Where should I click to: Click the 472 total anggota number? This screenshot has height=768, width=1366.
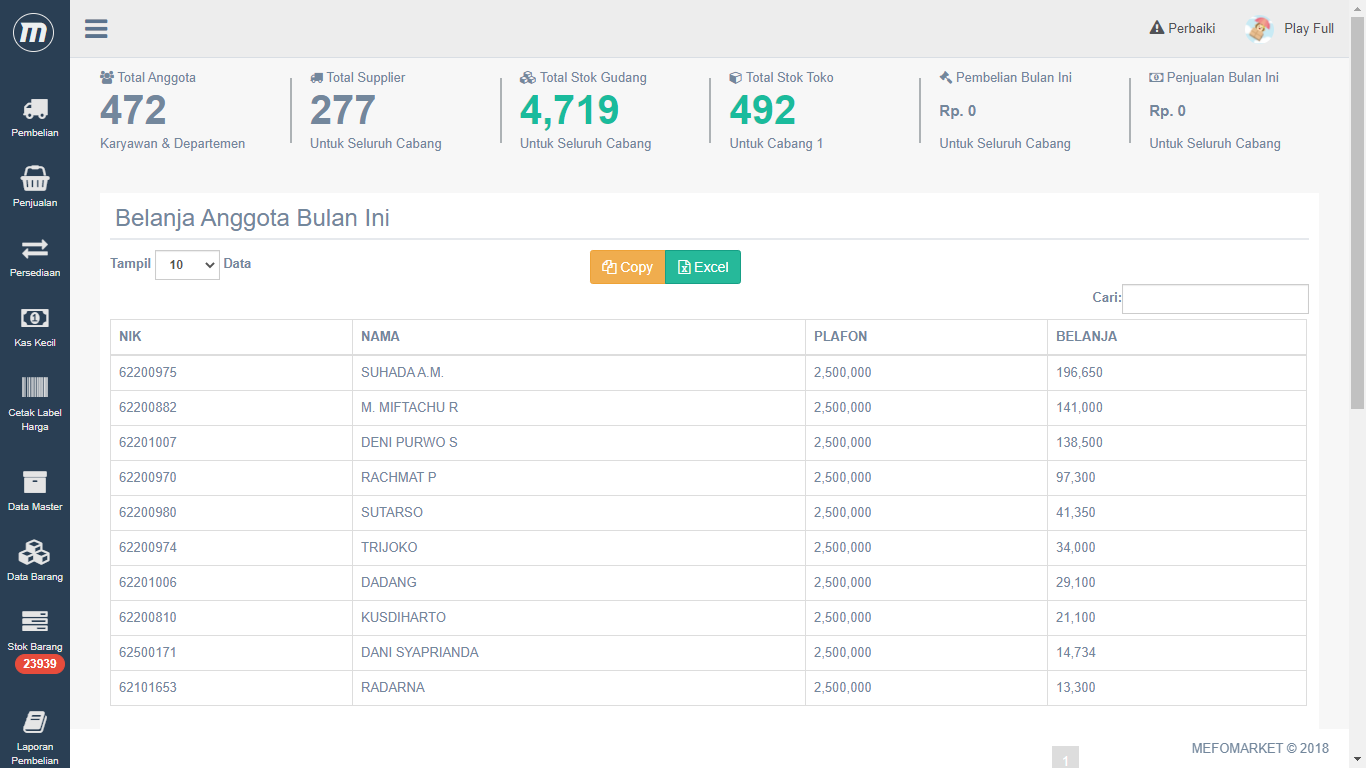pos(133,110)
